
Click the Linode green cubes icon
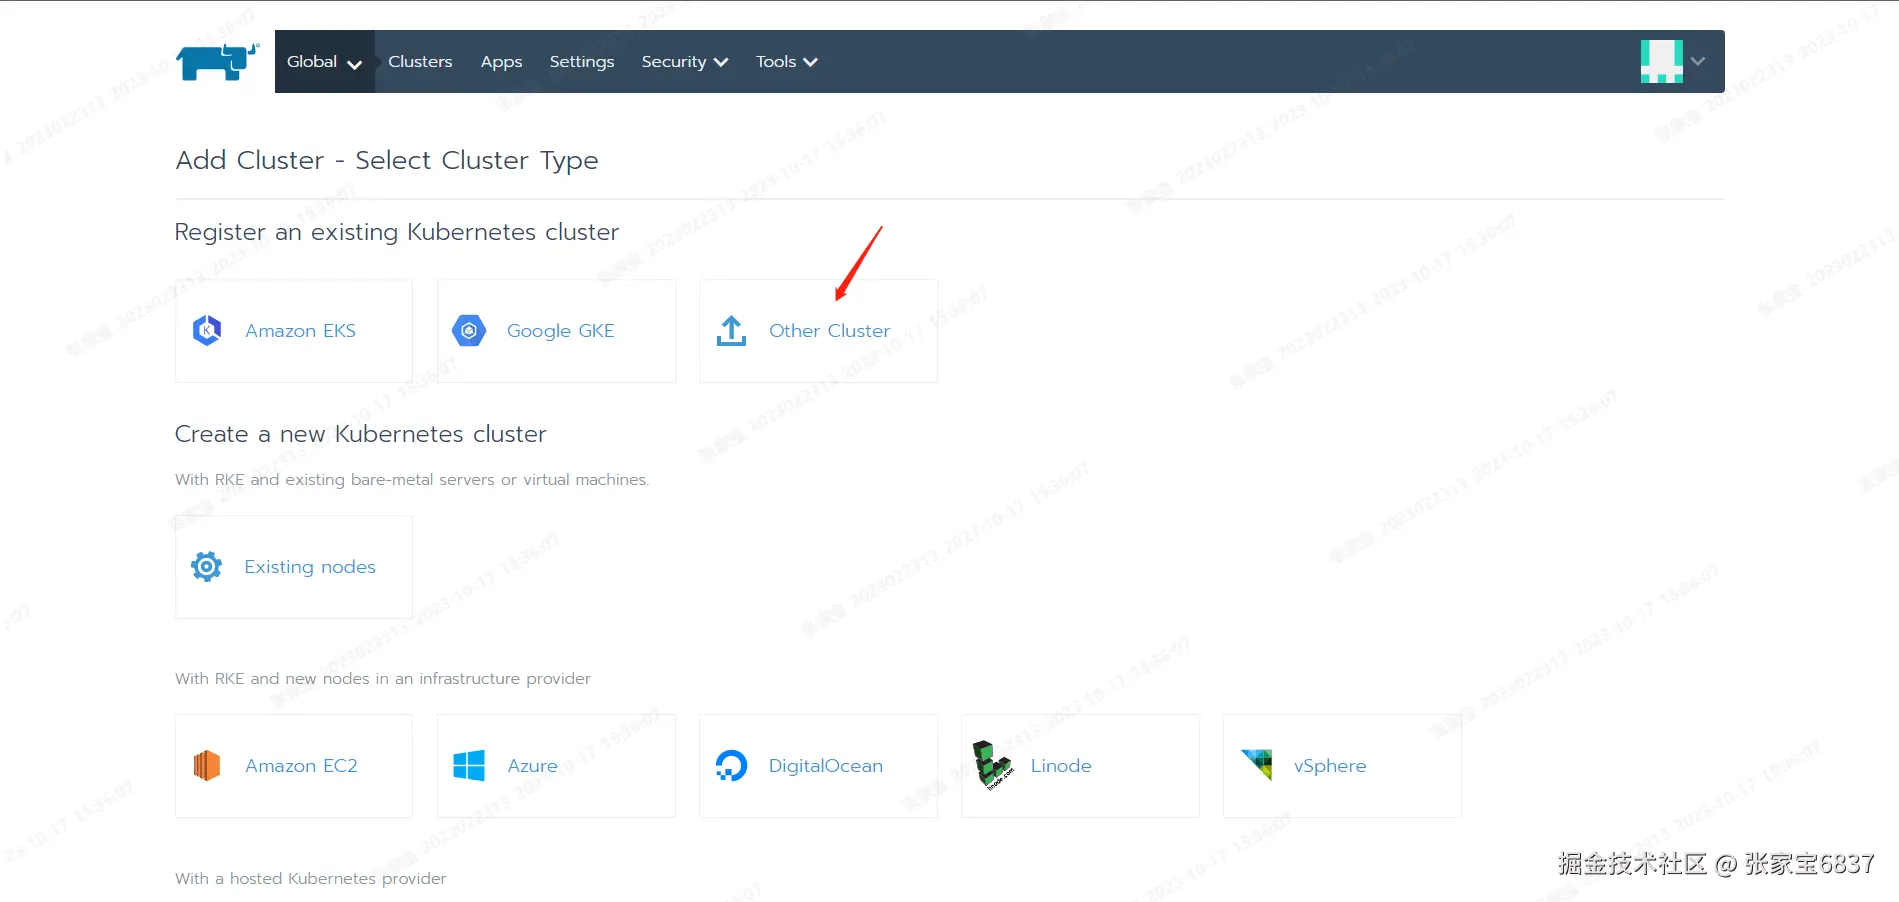(992, 765)
